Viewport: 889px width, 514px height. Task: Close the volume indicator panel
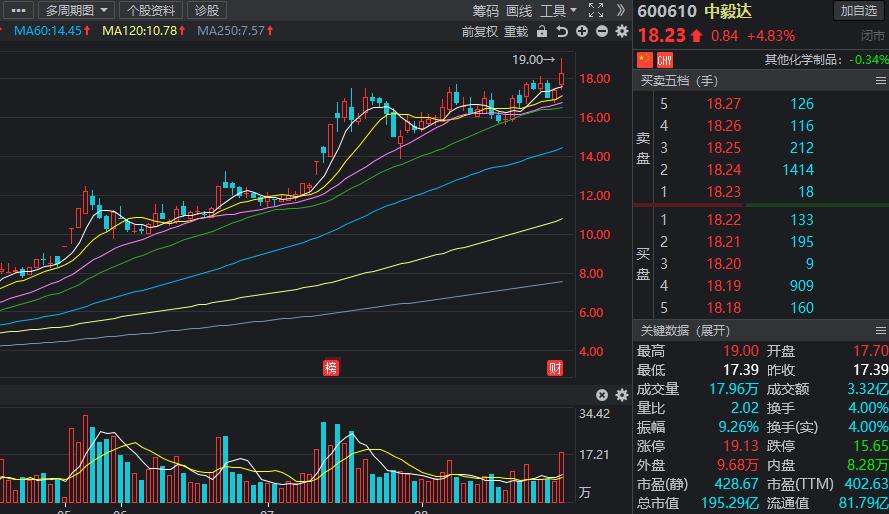(x=602, y=395)
